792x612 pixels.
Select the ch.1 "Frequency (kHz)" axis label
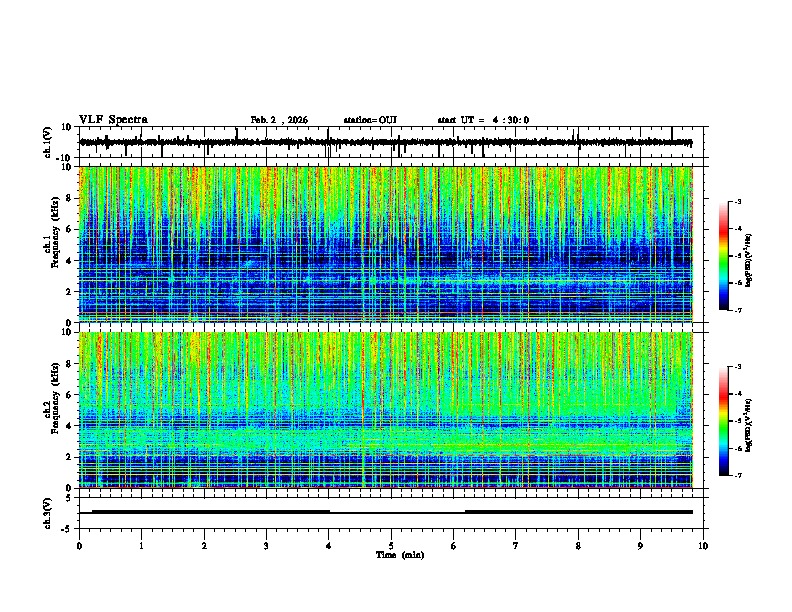tap(55, 233)
